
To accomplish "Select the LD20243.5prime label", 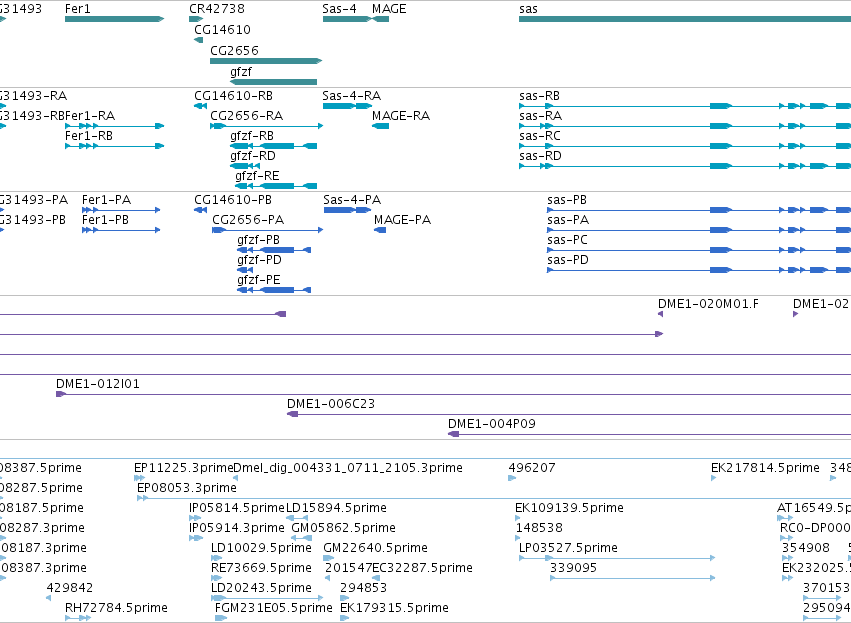I will click(x=262, y=588).
